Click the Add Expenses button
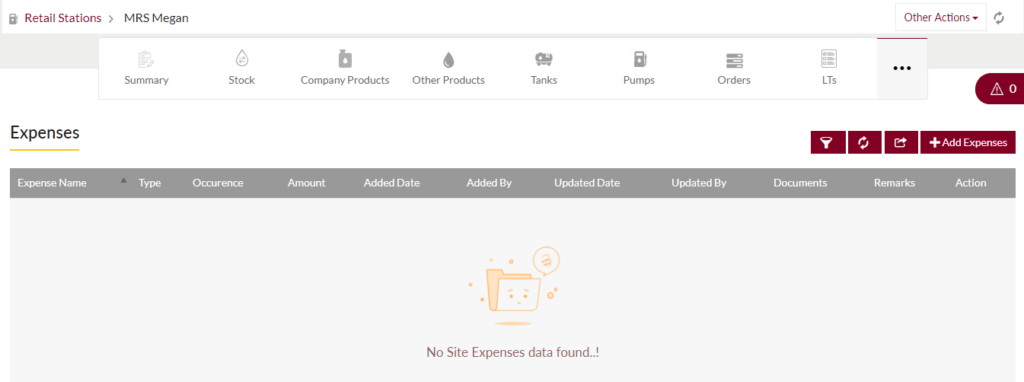The image size is (1024, 382). [x=968, y=142]
